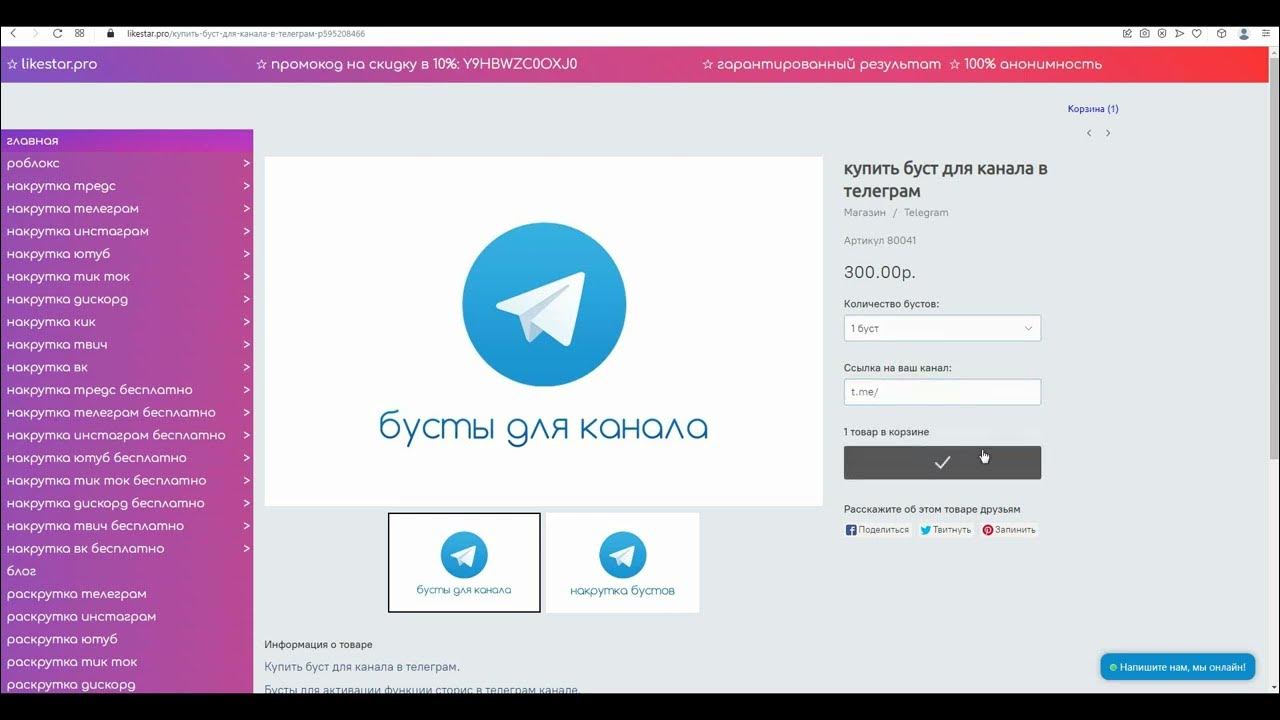Click the likestar.pro logo link

[x=52, y=64]
